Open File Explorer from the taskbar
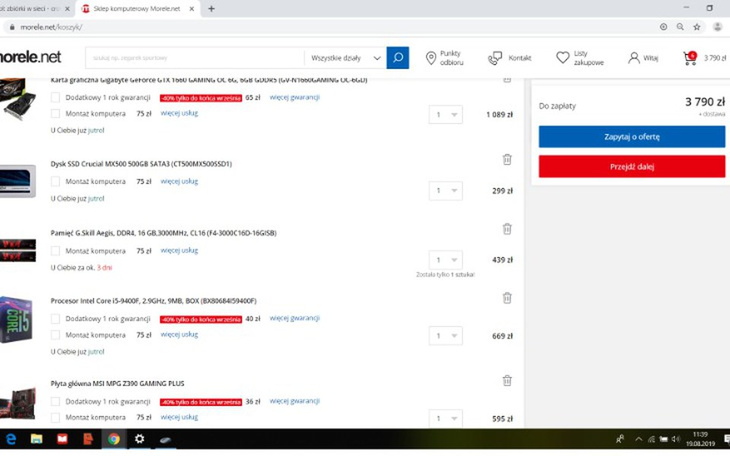The width and height of the screenshot is (730, 456). [37, 439]
